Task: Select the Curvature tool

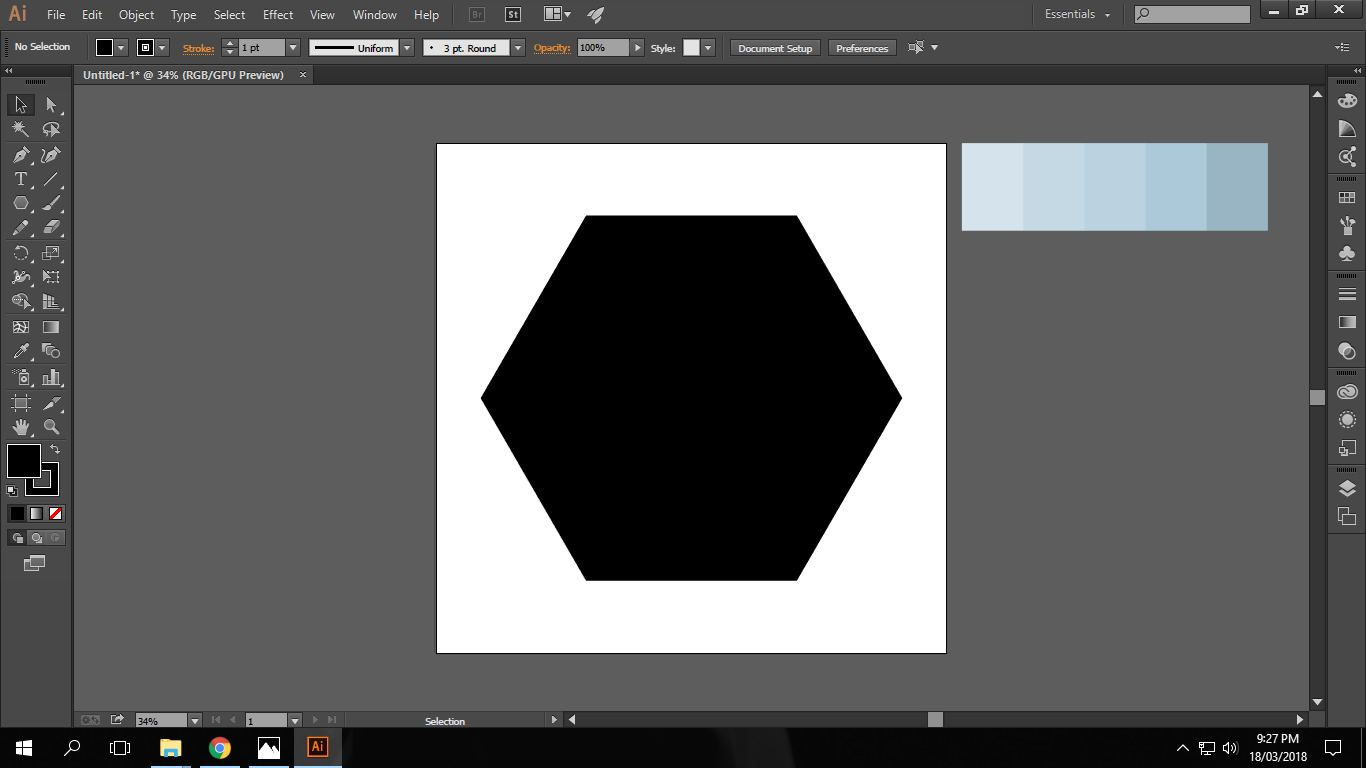Action: [x=51, y=155]
